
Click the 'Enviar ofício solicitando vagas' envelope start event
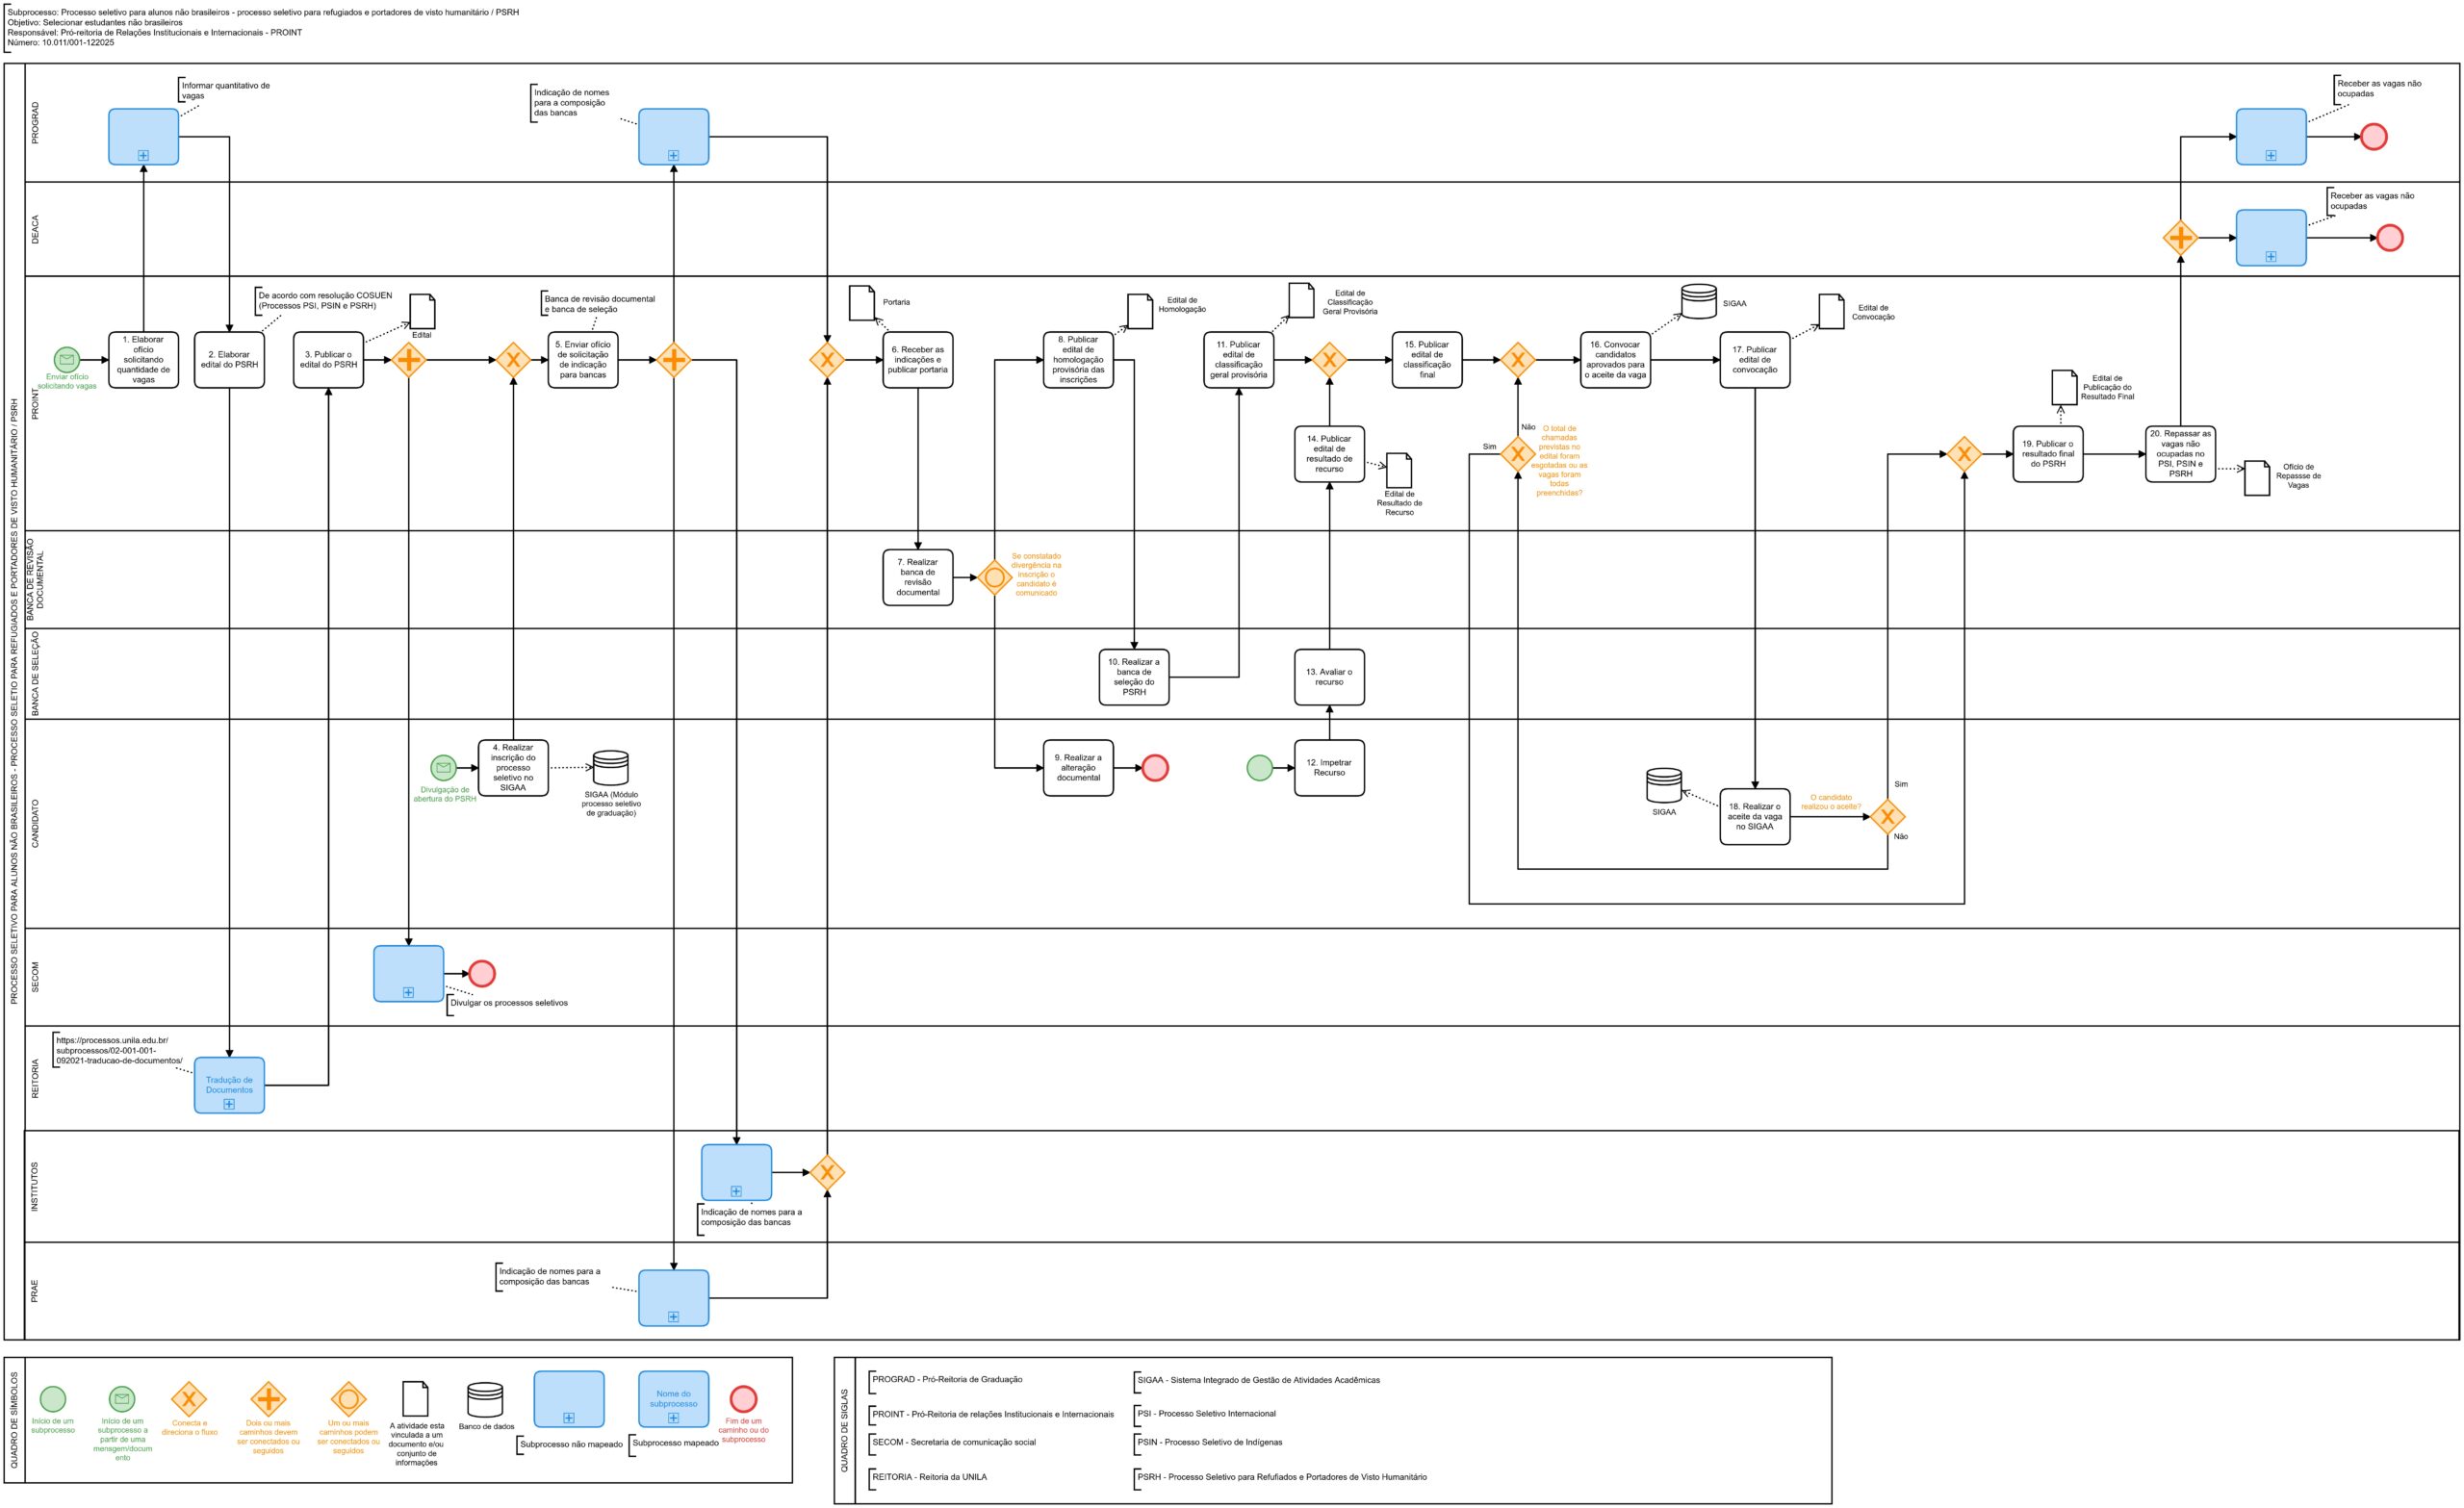(x=66, y=359)
